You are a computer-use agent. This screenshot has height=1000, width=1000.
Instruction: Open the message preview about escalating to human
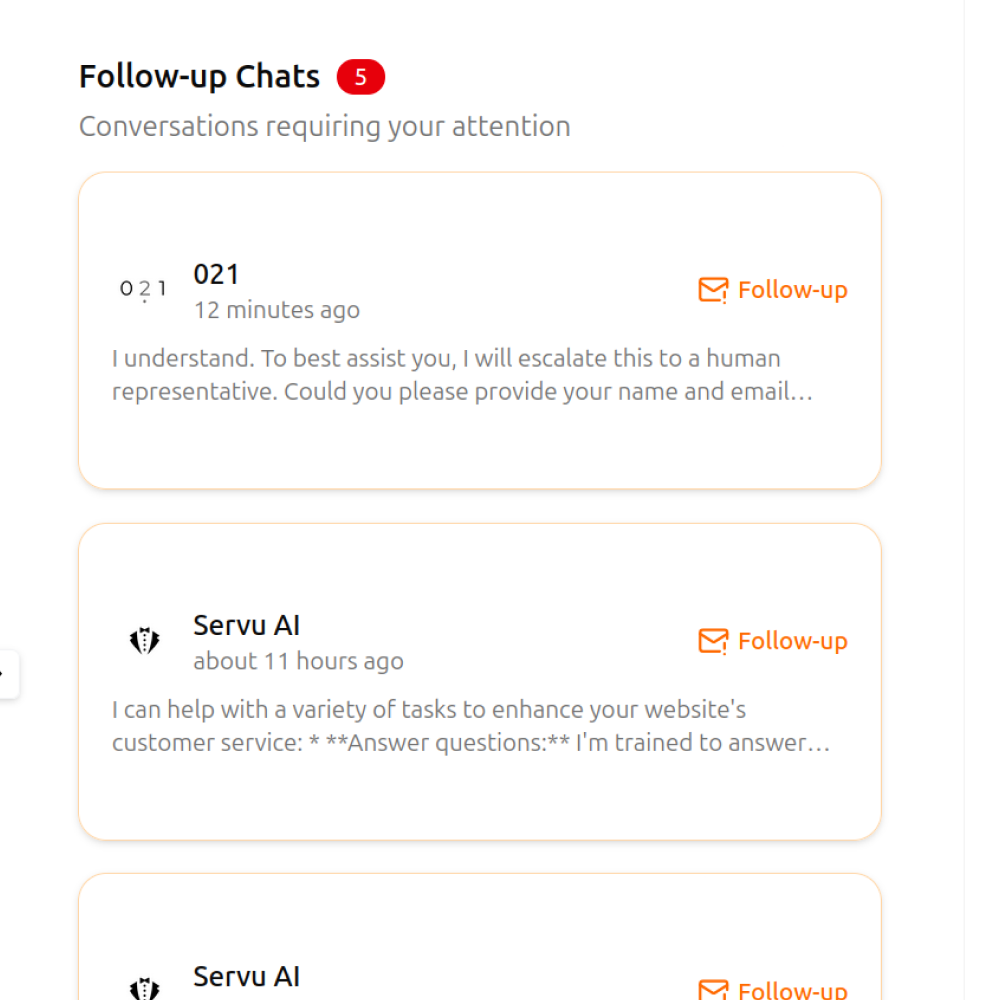pos(462,375)
